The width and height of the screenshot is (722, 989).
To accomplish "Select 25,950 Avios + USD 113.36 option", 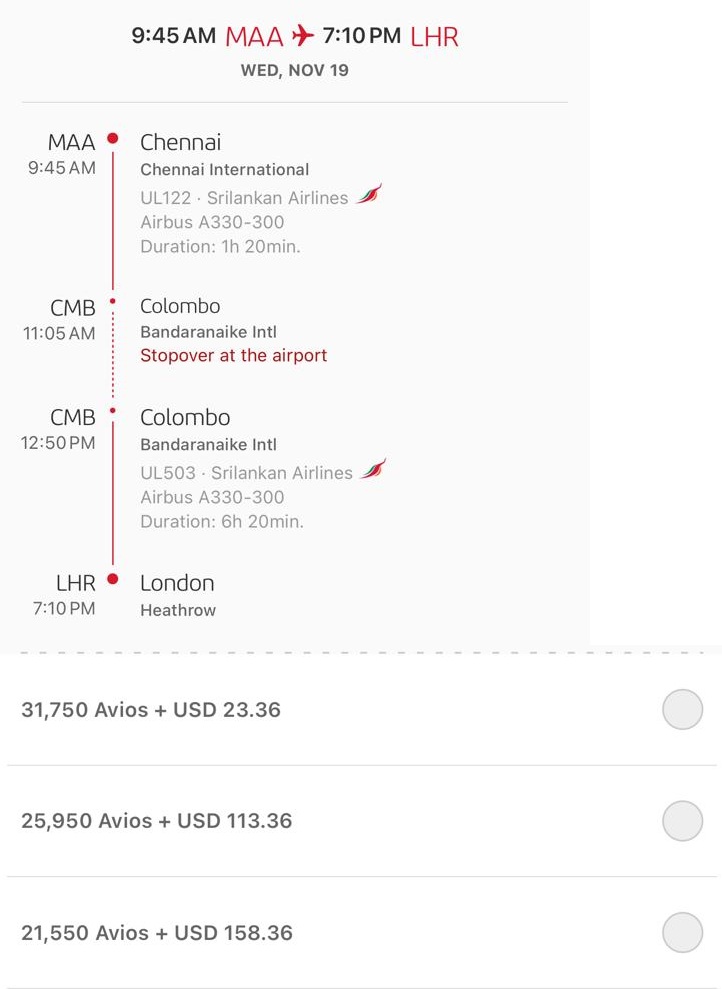I will tap(682, 821).
